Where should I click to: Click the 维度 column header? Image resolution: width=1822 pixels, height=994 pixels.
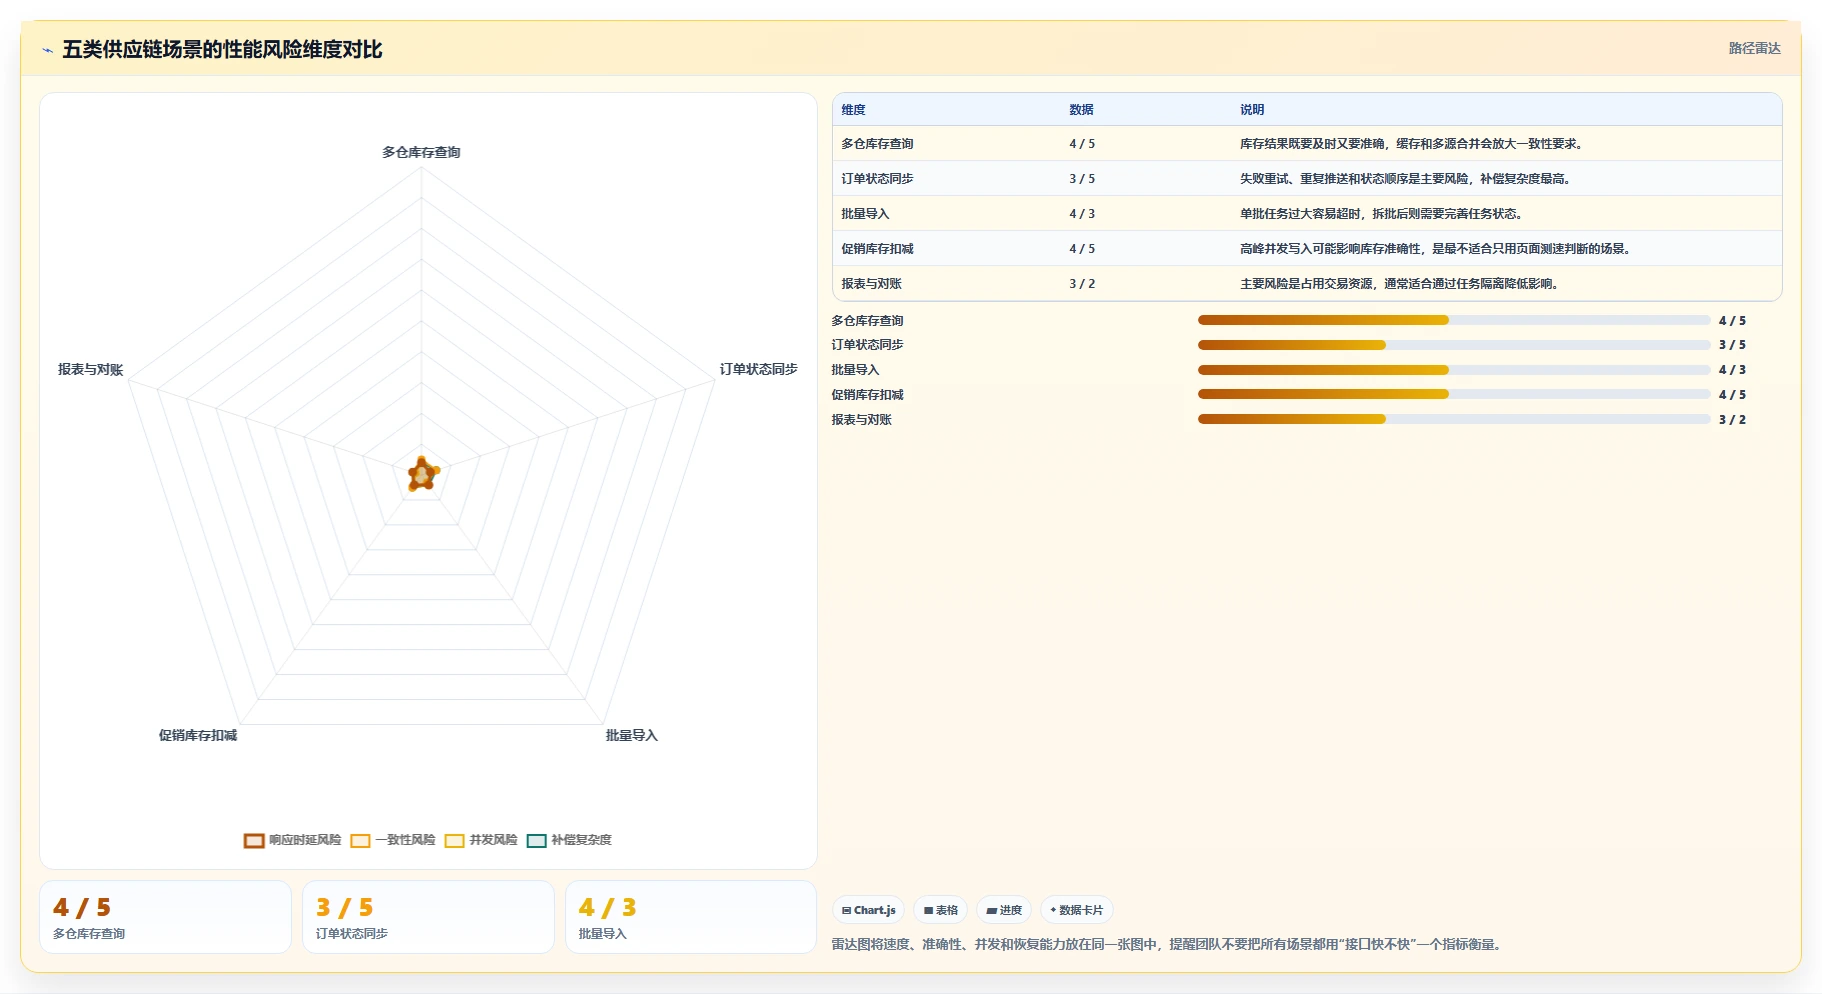click(853, 110)
